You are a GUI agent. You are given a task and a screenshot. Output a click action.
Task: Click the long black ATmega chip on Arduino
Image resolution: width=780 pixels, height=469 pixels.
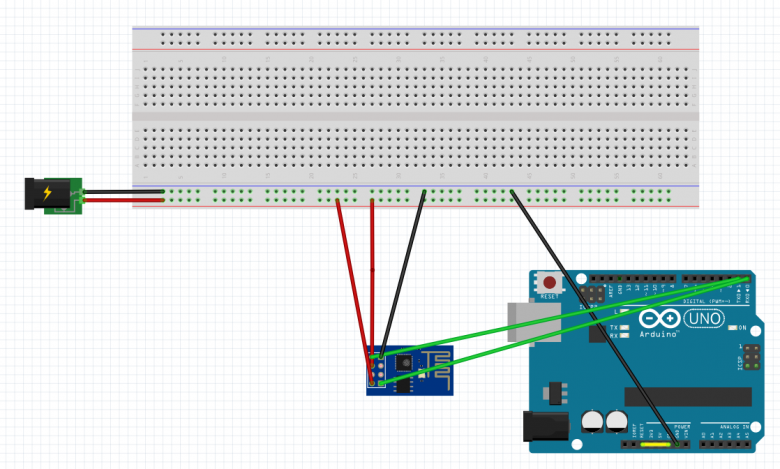click(x=682, y=397)
